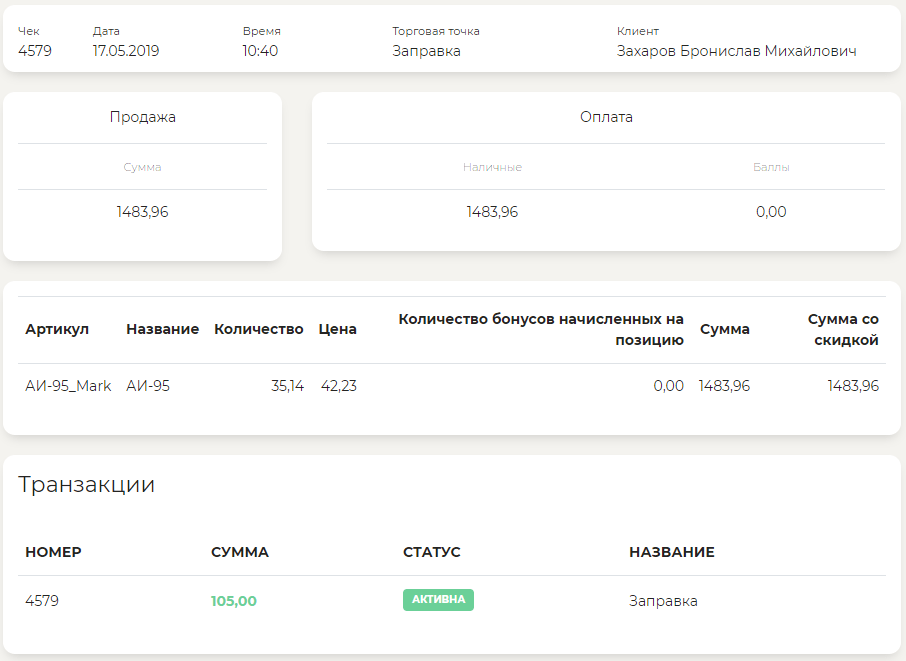Click transaction number 4579 in Транзакции table
This screenshot has width=906, height=661.
click(x=42, y=601)
